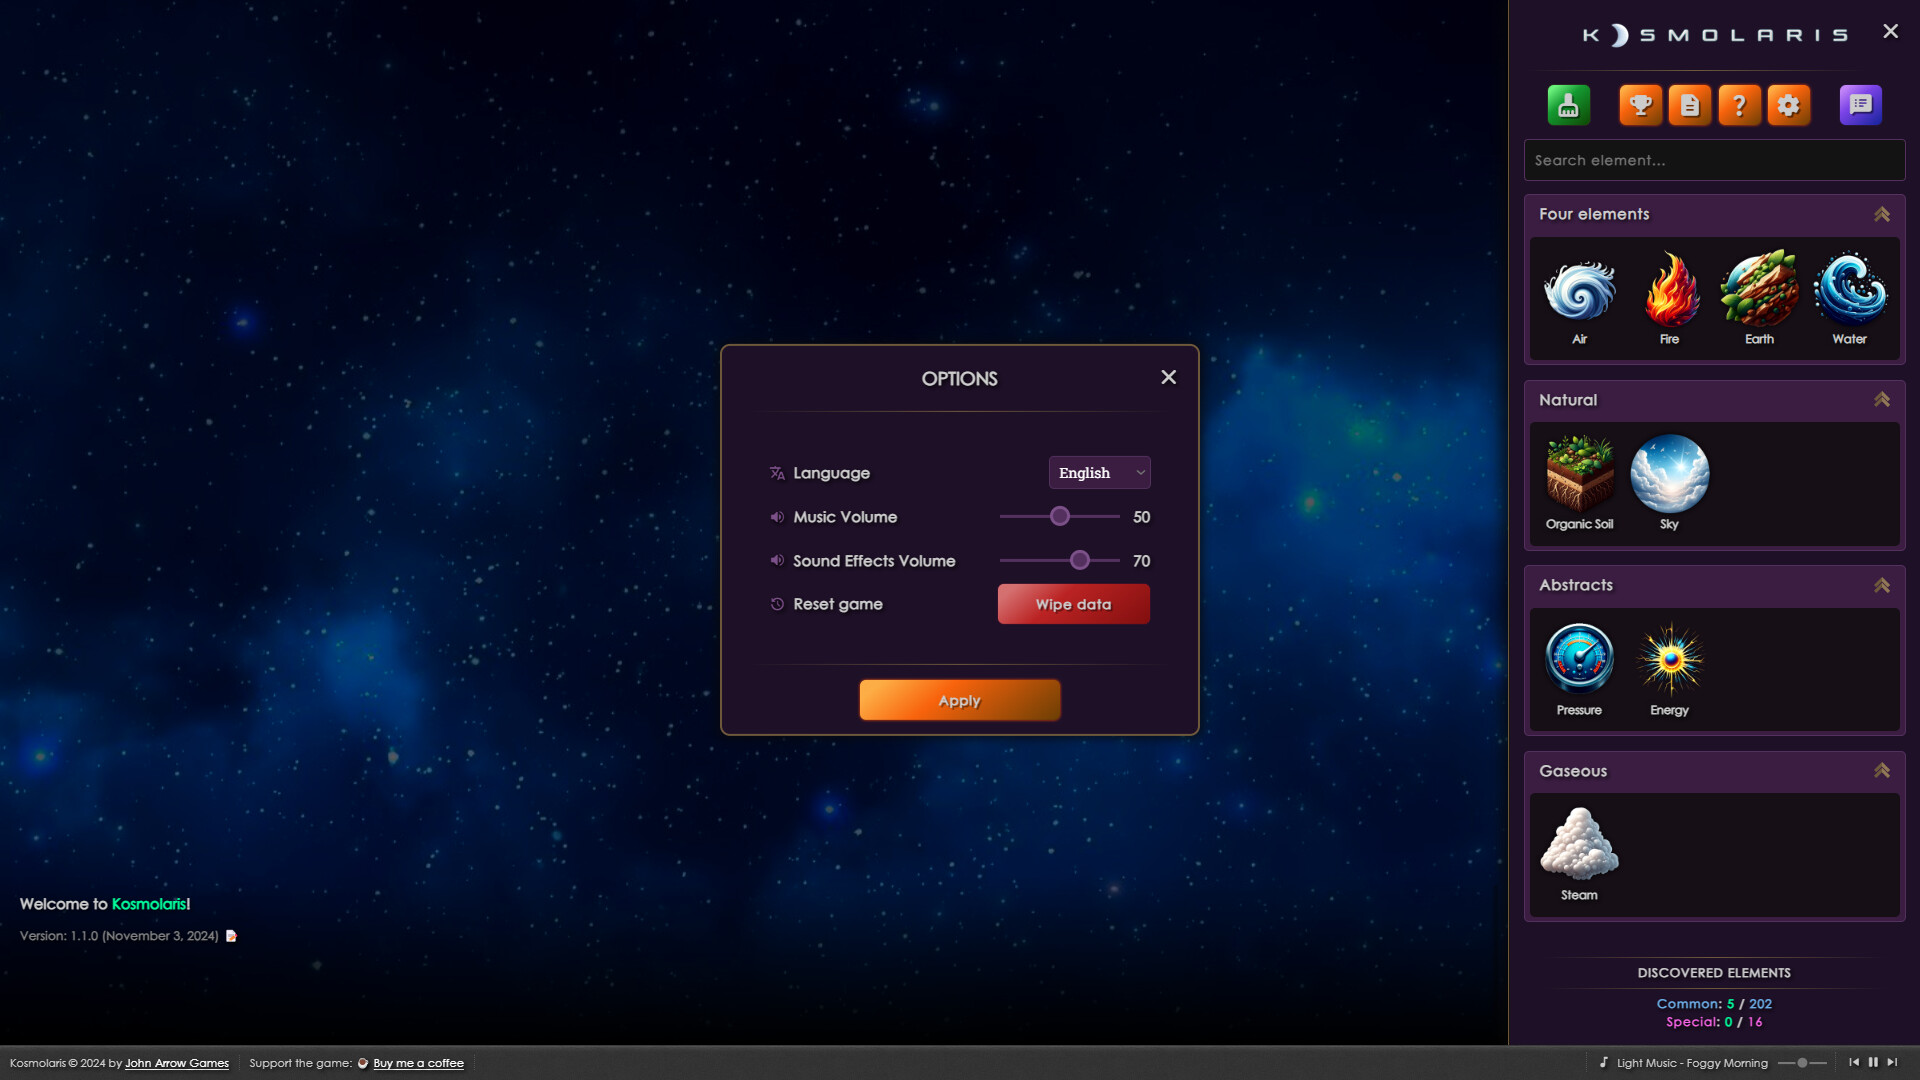Open the changelog document icon
This screenshot has height=1080, width=1920.
point(1690,104)
